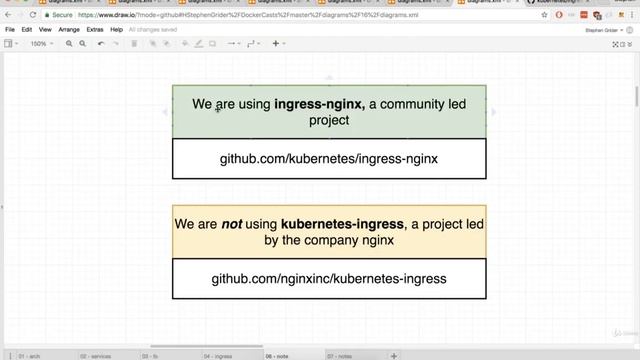
Task: Open the connection arrow style dropdown
Action: (x=233, y=43)
